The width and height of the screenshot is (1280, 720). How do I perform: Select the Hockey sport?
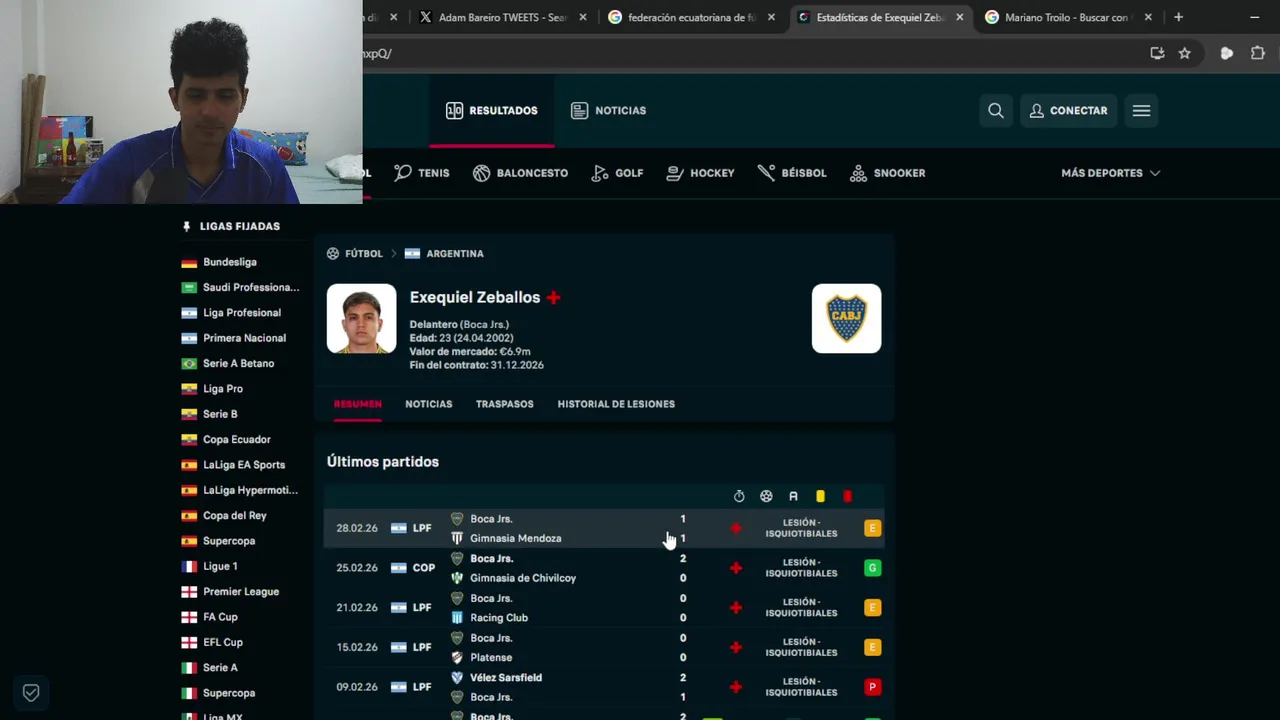700,173
